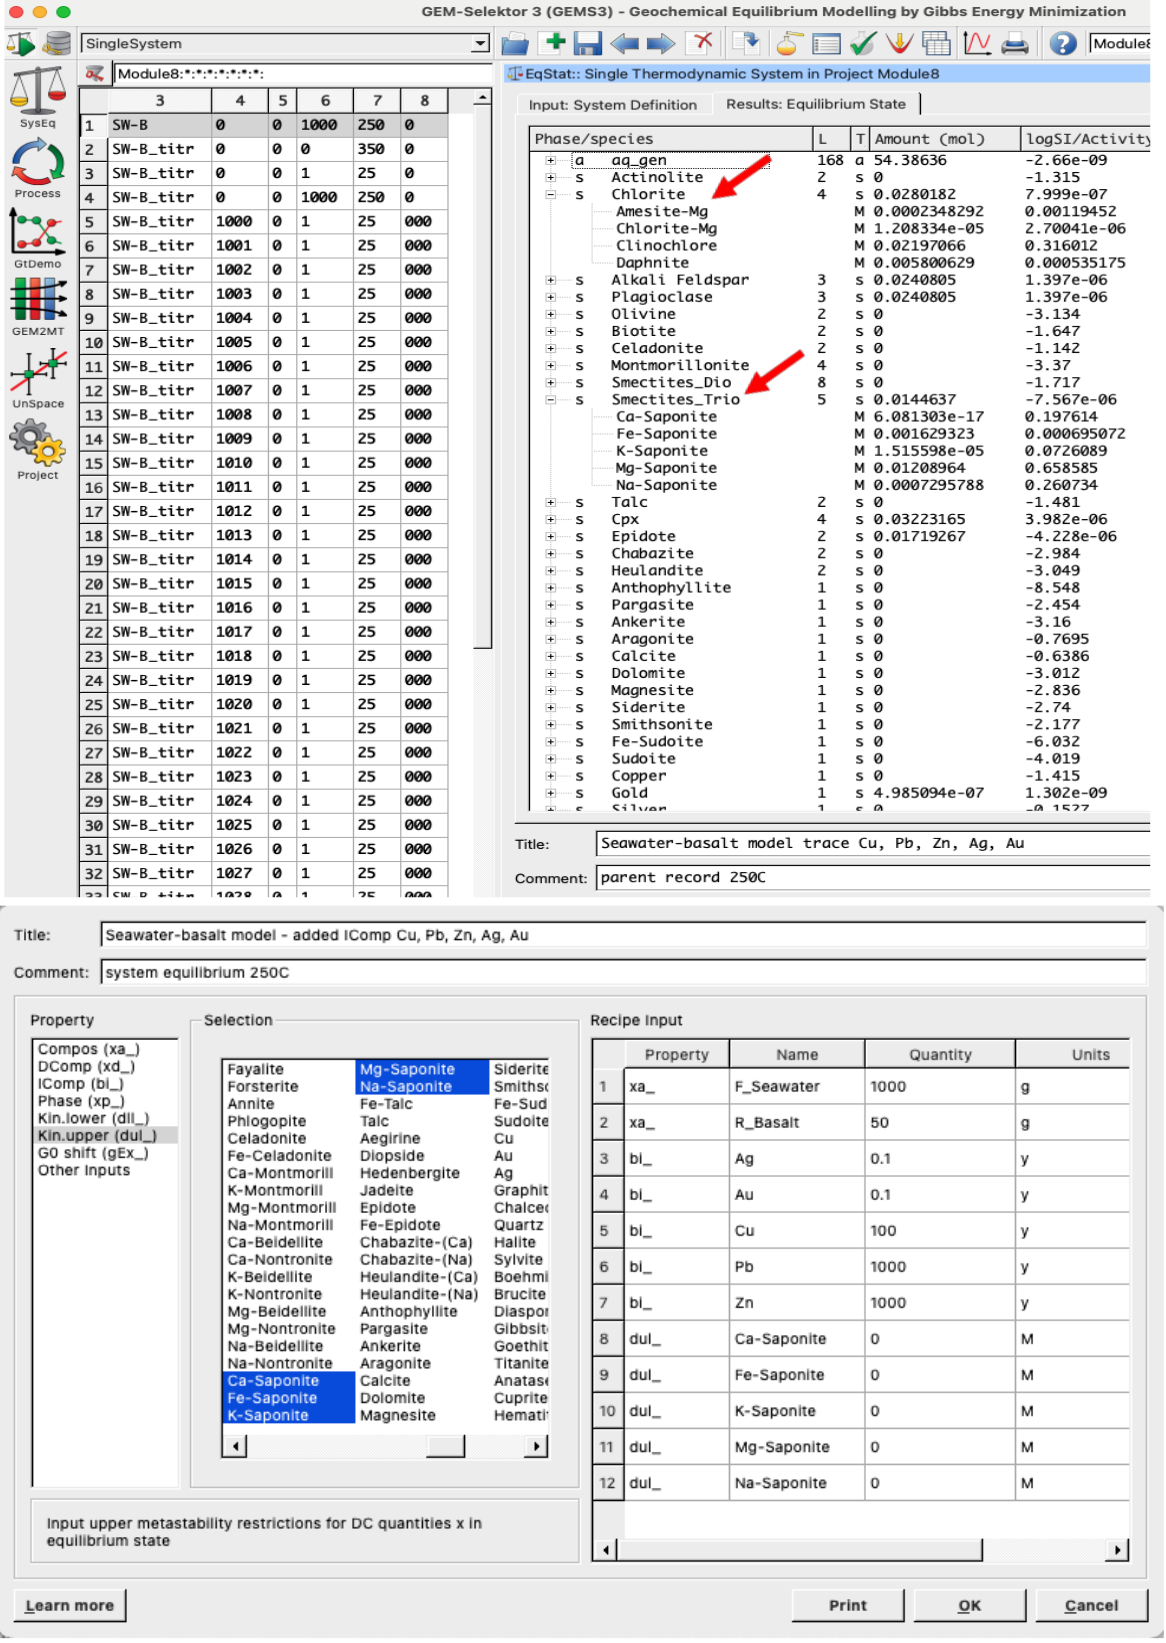The height and width of the screenshot is (1643, 1166).
Task: Select IComp (bi_) in Property list
Action: click(x=80, y=1084)
